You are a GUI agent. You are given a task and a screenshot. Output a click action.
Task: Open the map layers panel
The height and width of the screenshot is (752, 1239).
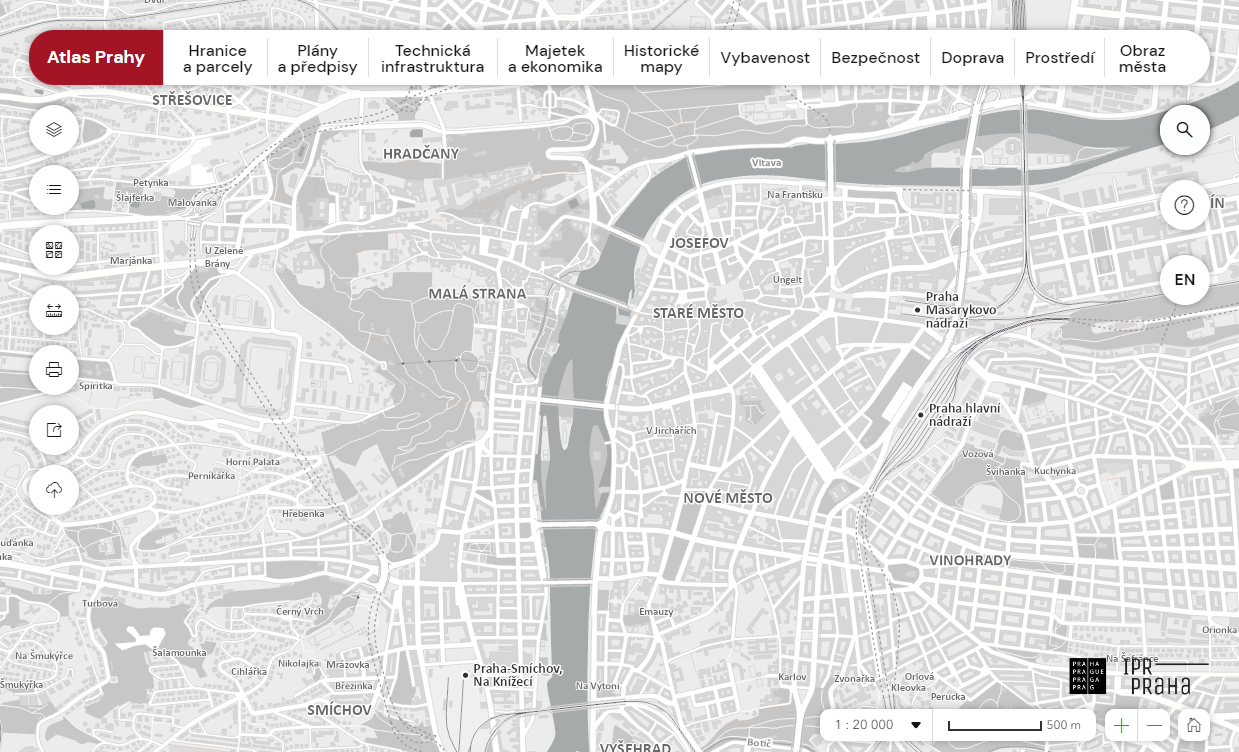[54, 129]
